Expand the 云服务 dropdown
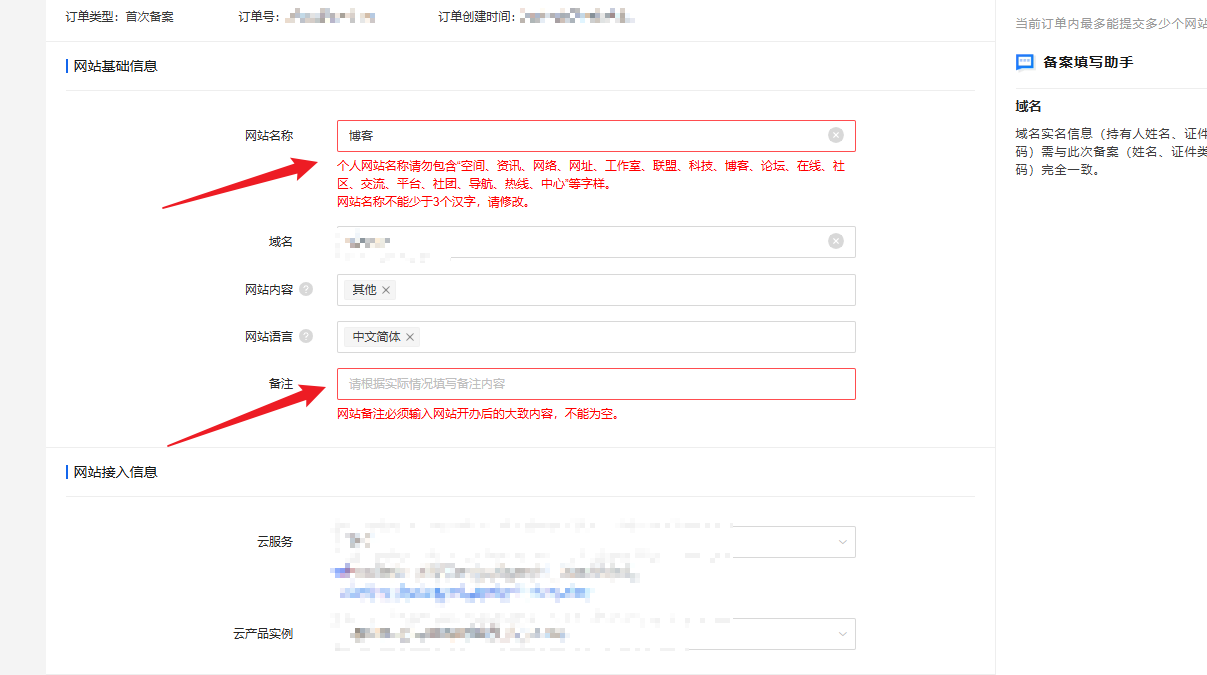1207x675 pixels. point(841,541)
